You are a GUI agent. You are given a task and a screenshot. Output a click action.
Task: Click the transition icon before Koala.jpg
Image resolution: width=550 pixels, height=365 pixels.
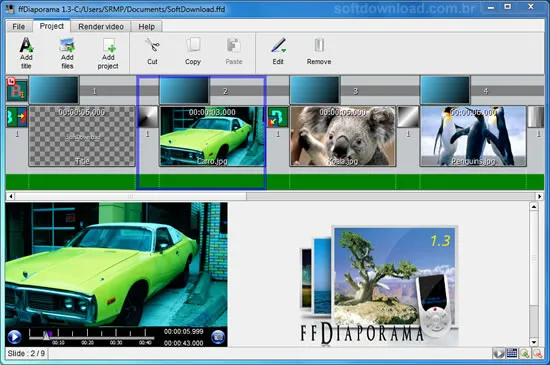coord(278,117)
